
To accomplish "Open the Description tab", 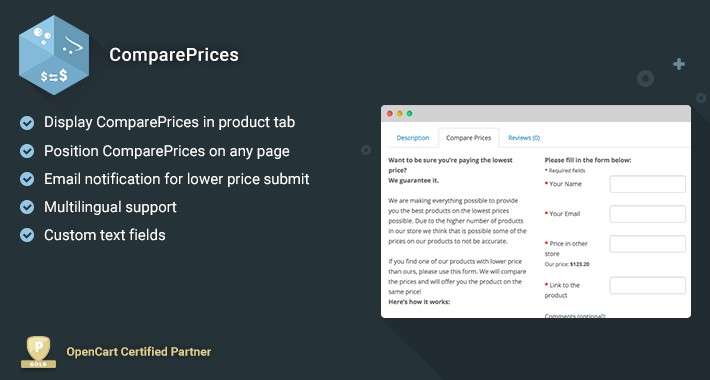I will (413, 138).
